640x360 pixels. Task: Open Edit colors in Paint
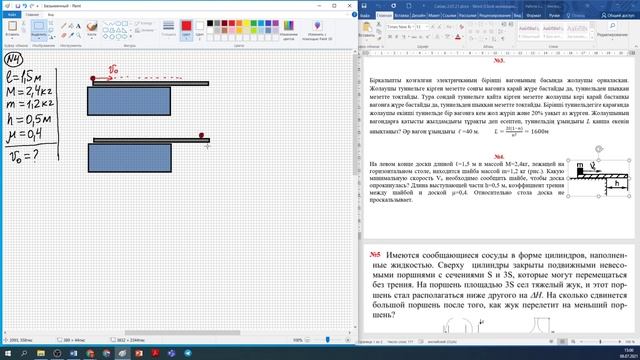[x=289, y=30]
